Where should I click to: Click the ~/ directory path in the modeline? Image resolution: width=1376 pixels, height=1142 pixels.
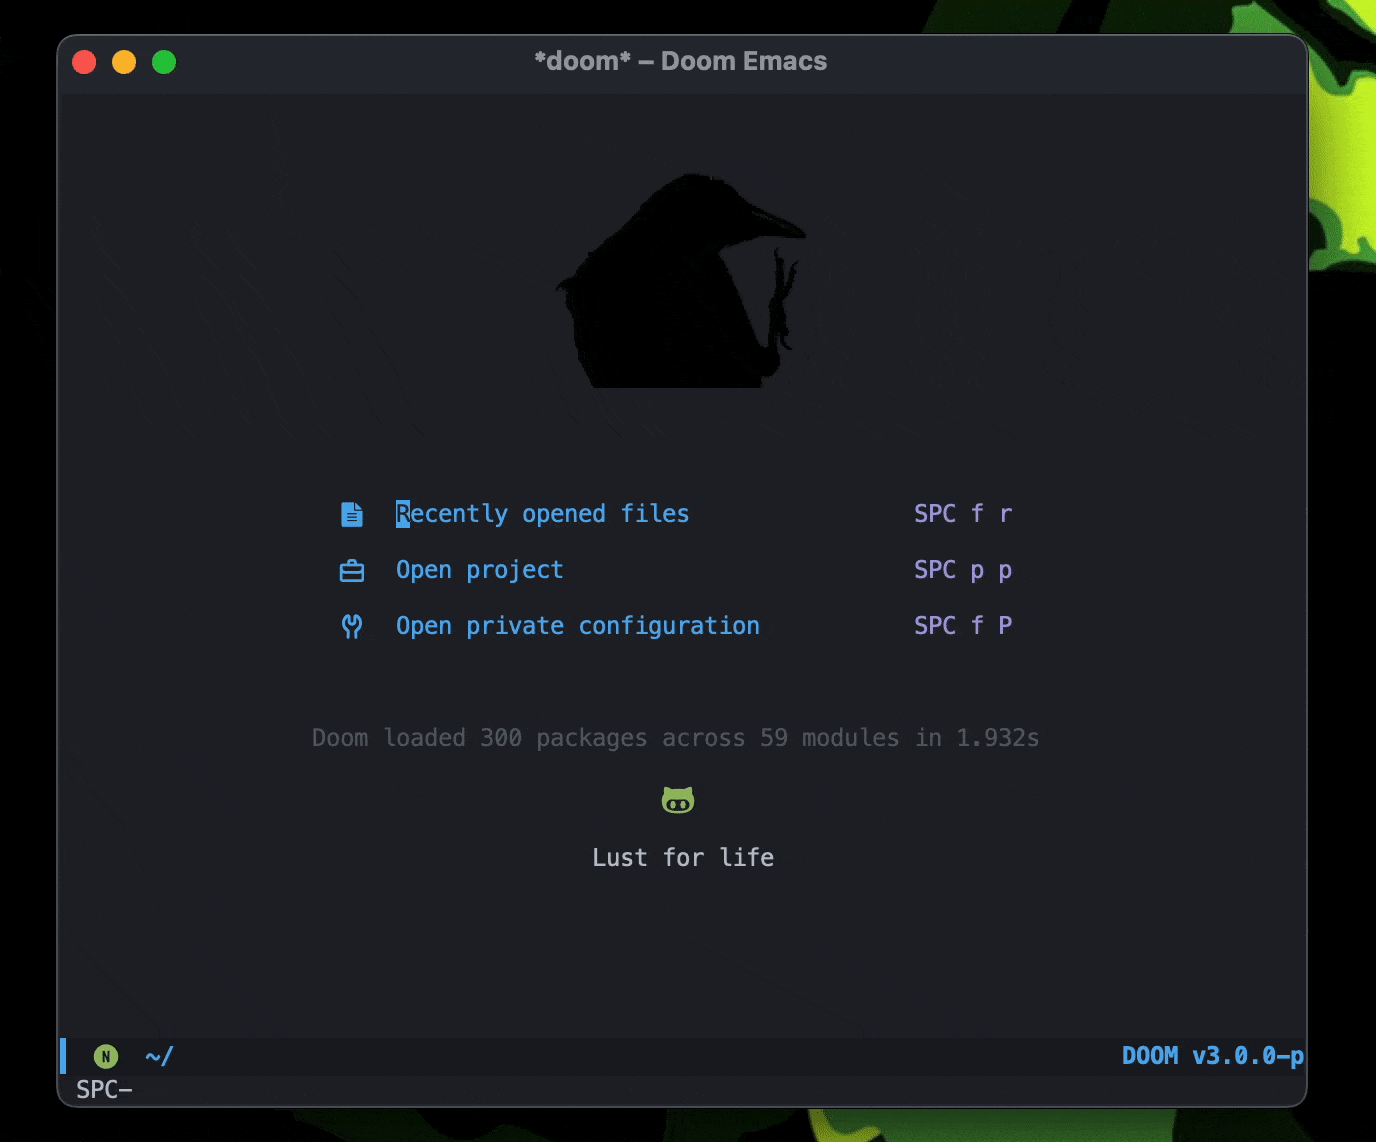click(x=159, y=1056)
